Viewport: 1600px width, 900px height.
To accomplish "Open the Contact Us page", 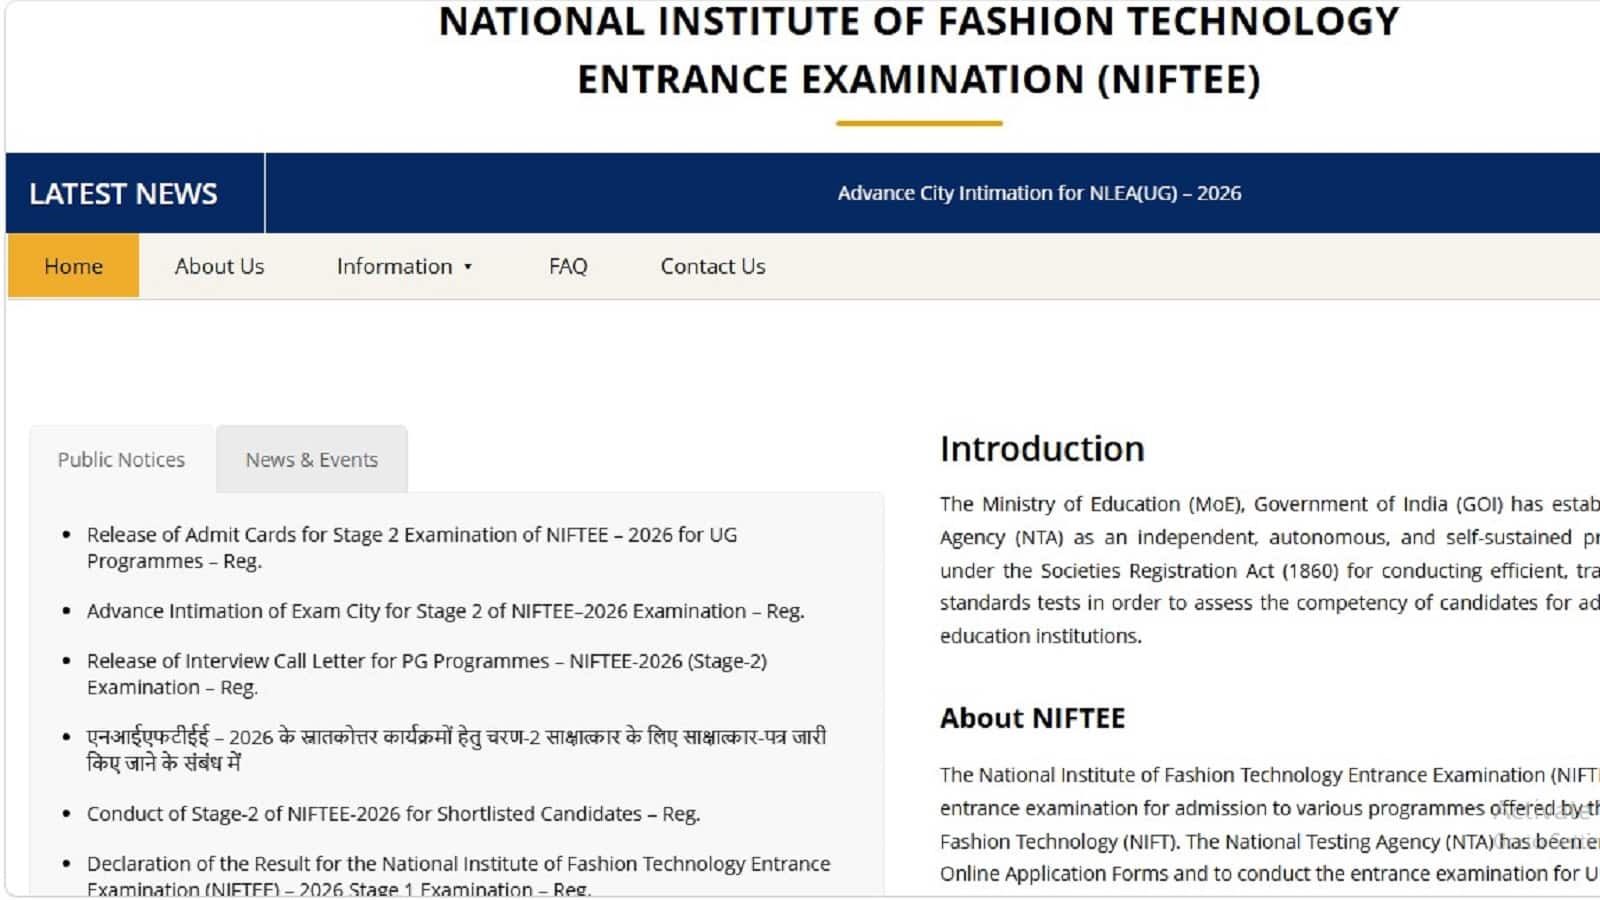I will click(713, 266).
